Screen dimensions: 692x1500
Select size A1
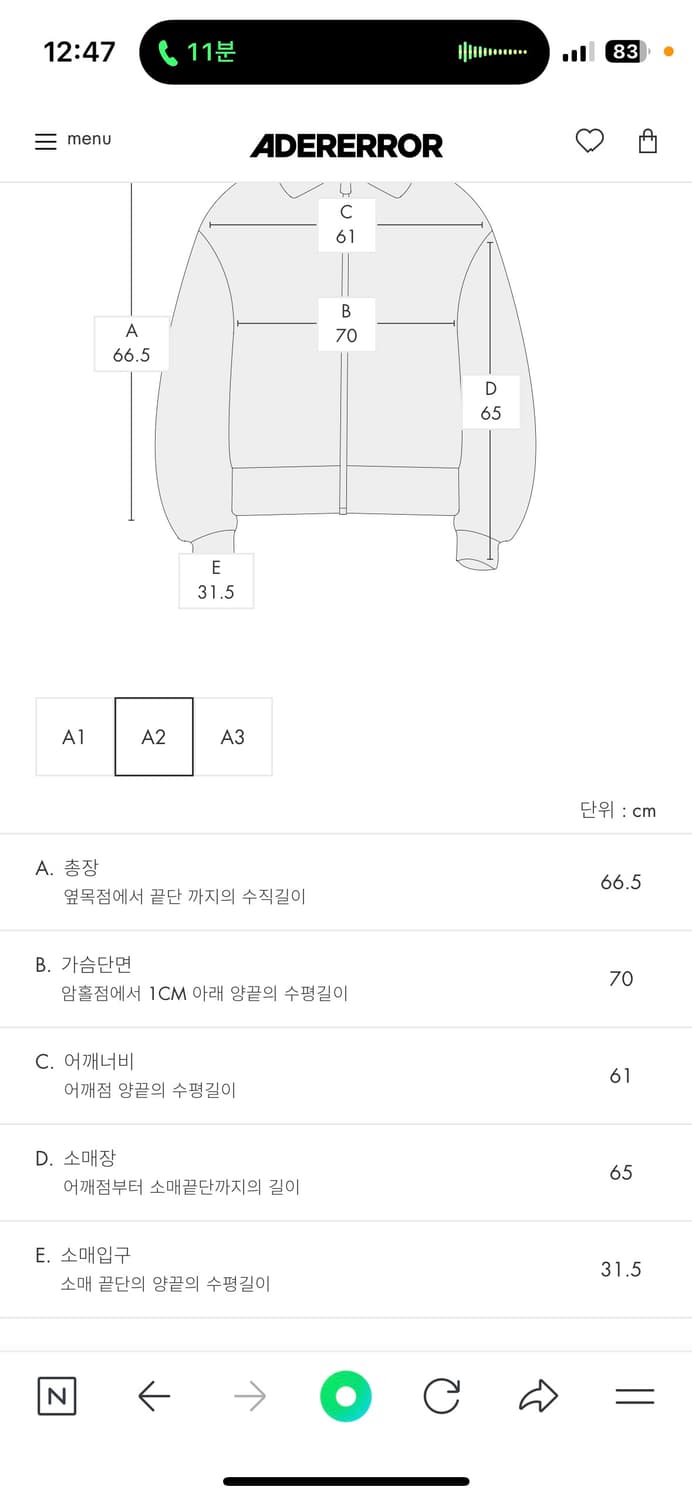(75, 737)
